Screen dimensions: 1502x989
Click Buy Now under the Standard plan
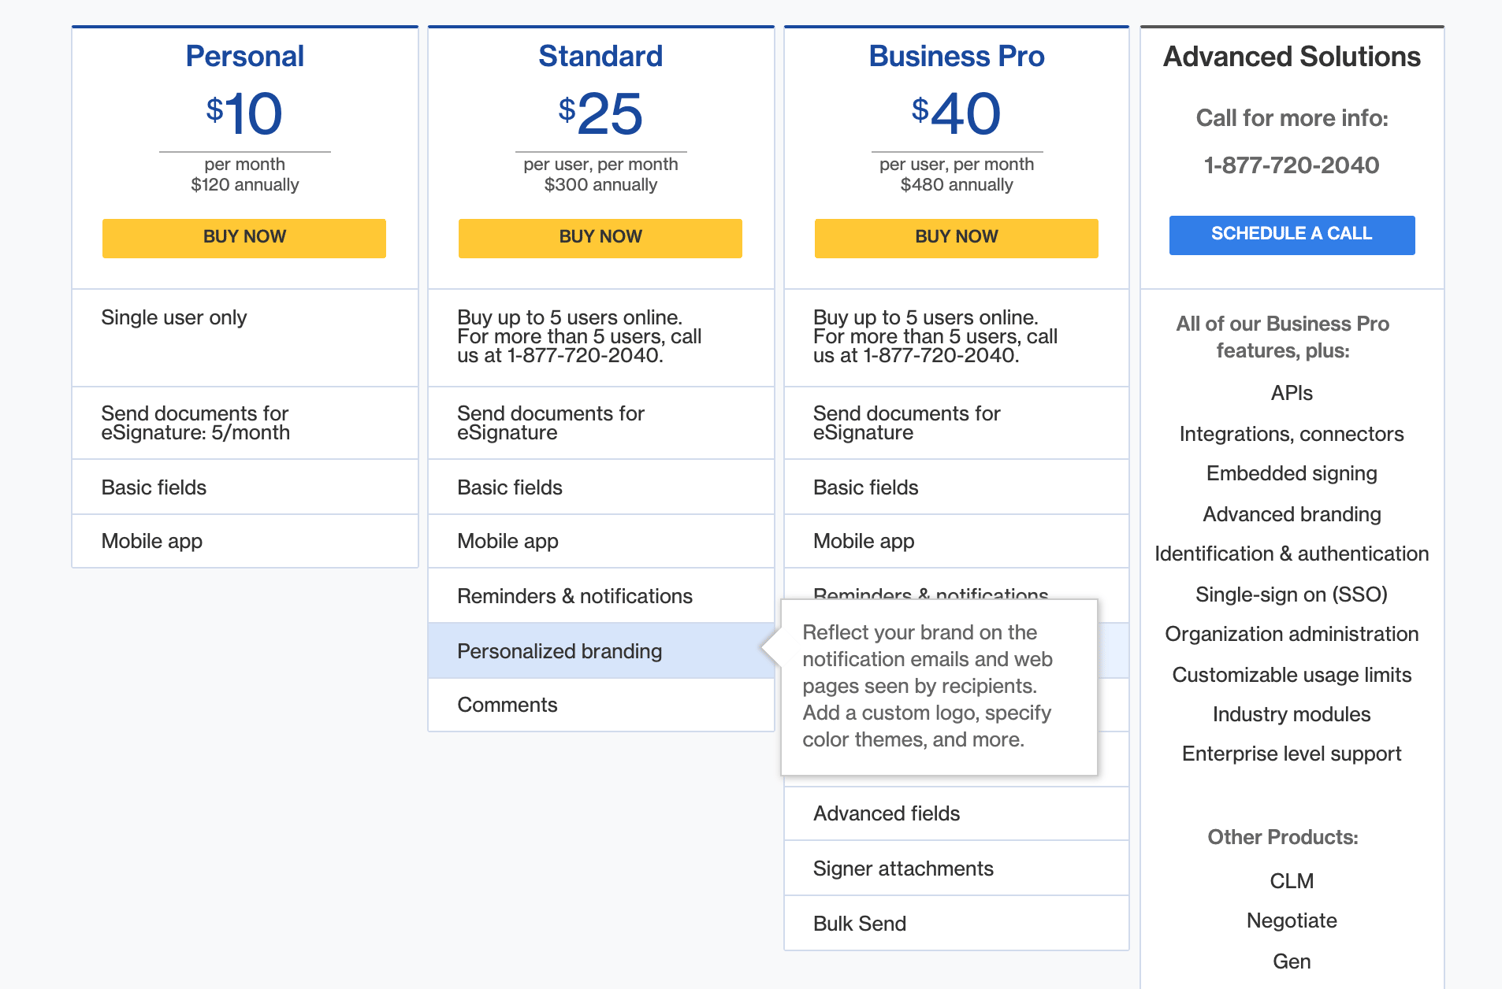pyautogui.click(x=600, y=238)
